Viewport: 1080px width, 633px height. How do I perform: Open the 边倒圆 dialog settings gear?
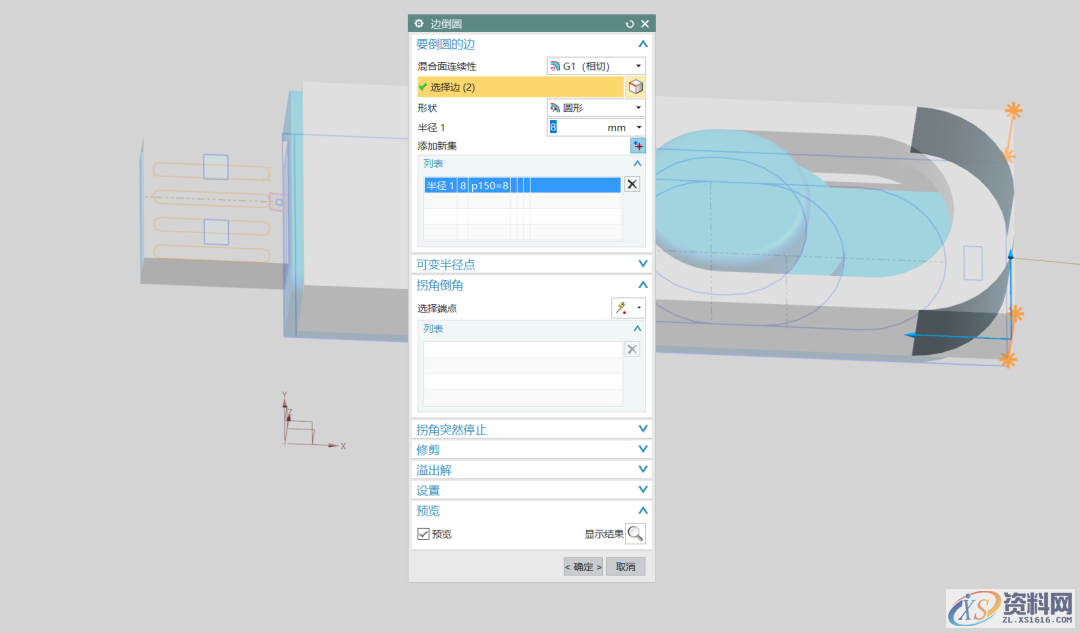point(419,23)
